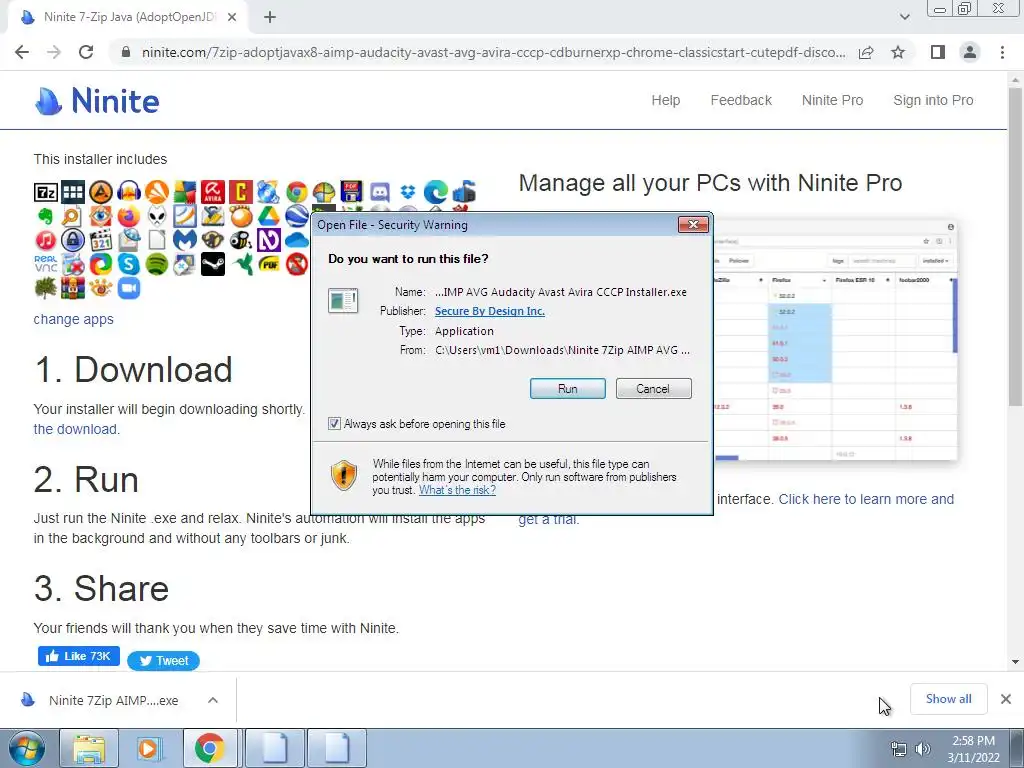
Task: Click the K-Lite Codec 321 icon
Action: 101,240
